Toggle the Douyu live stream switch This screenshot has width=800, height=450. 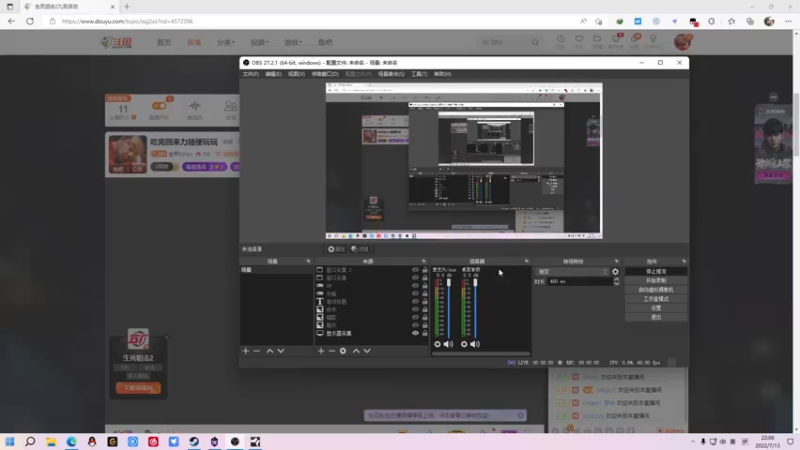tap(159, 106)
